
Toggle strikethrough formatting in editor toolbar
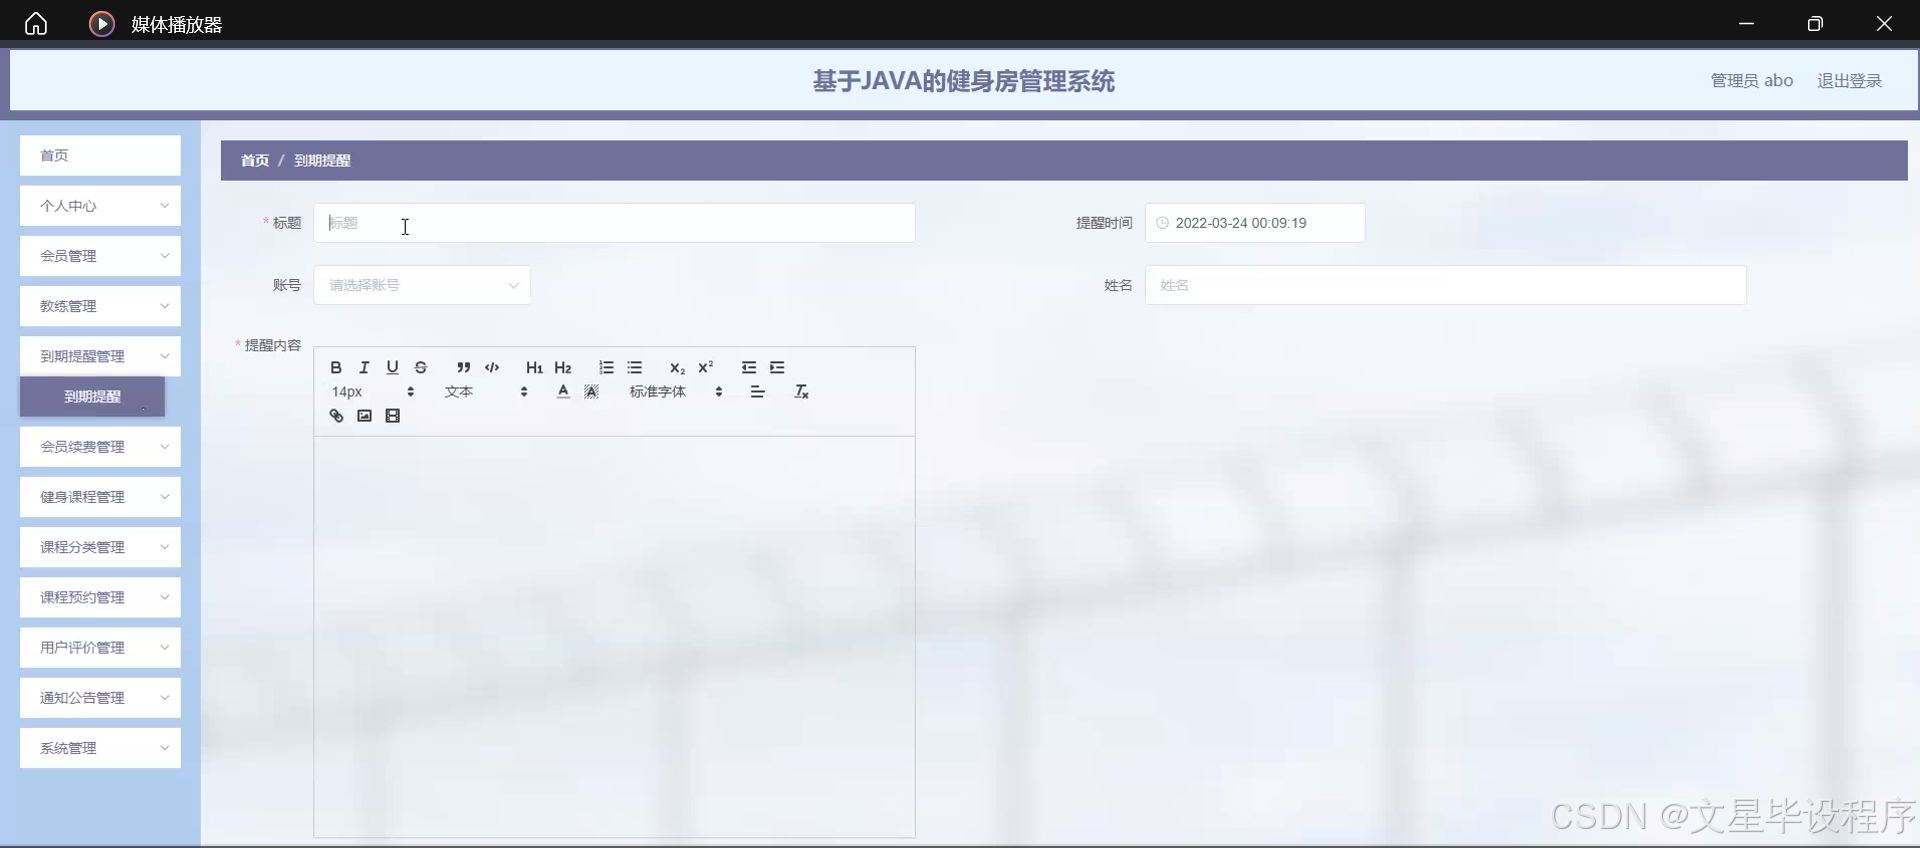421,368
